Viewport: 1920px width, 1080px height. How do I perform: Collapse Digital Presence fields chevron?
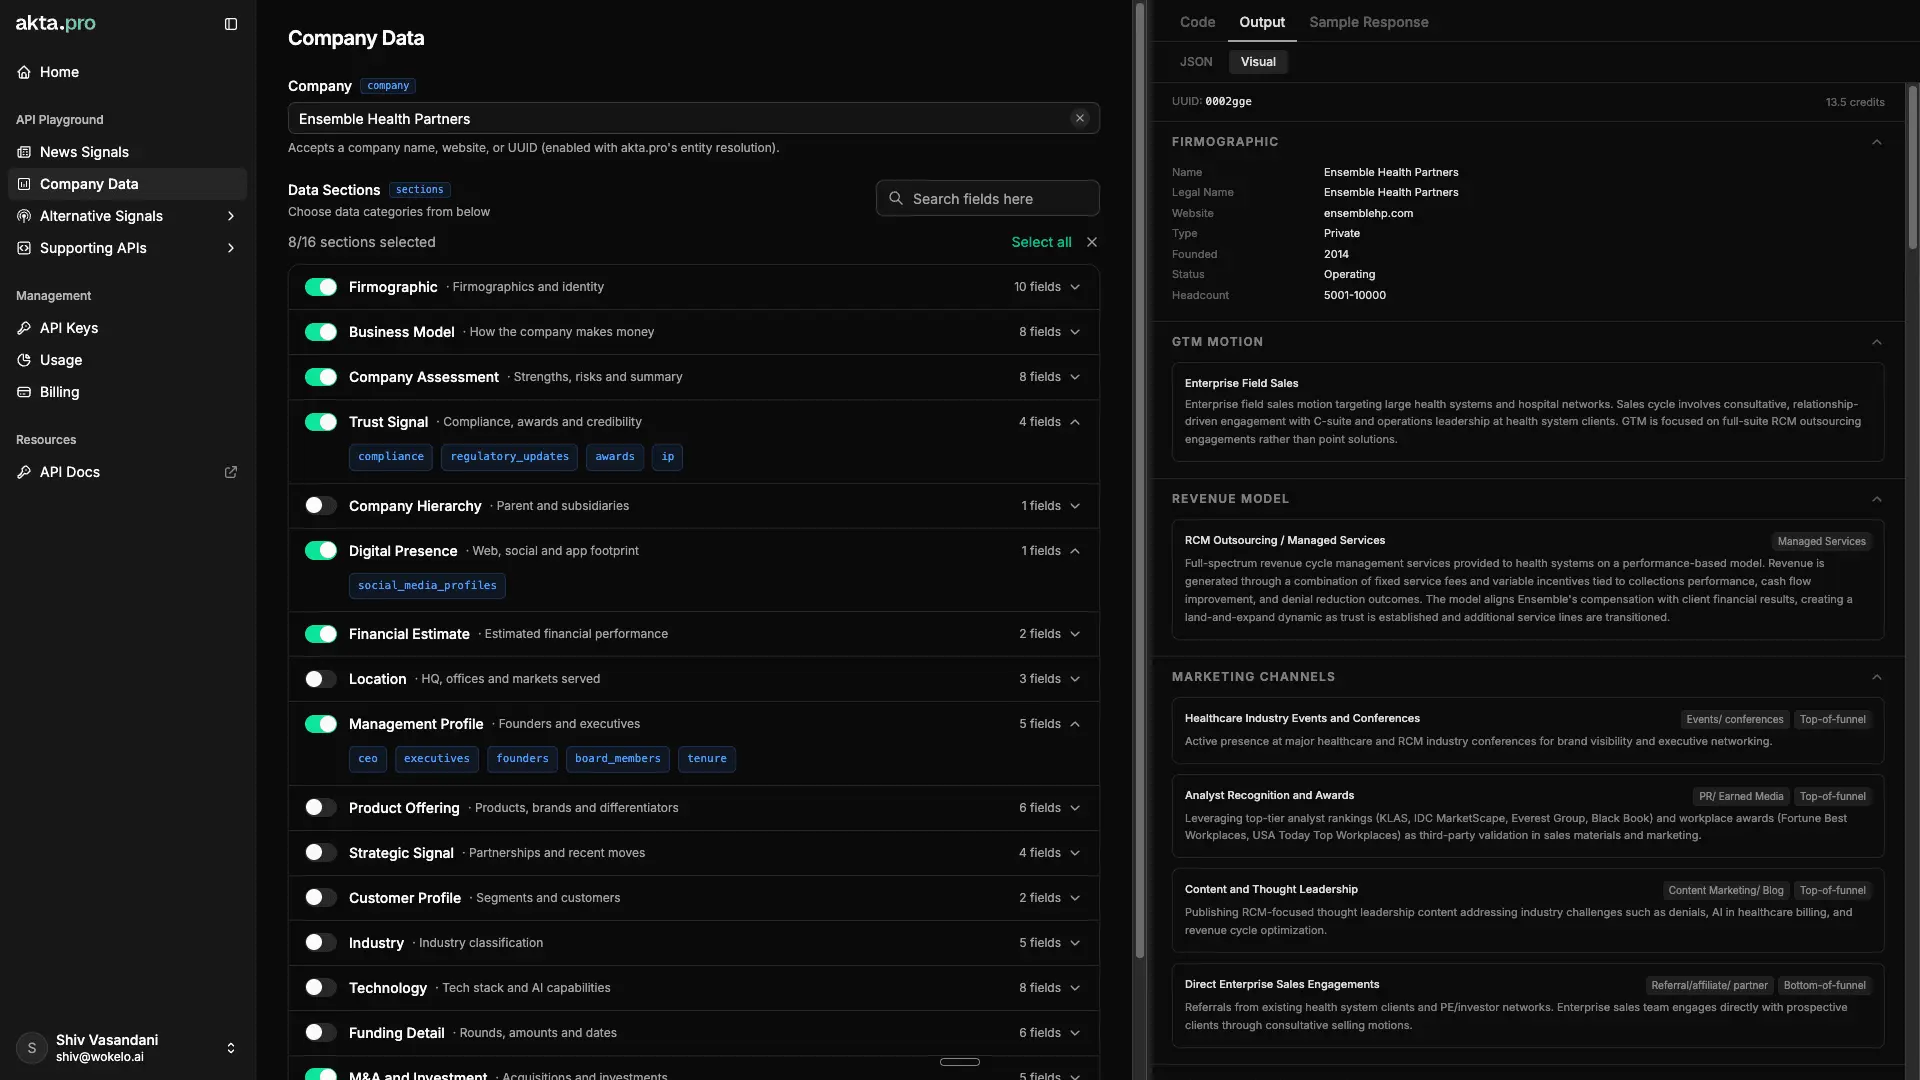[1075, 551]
